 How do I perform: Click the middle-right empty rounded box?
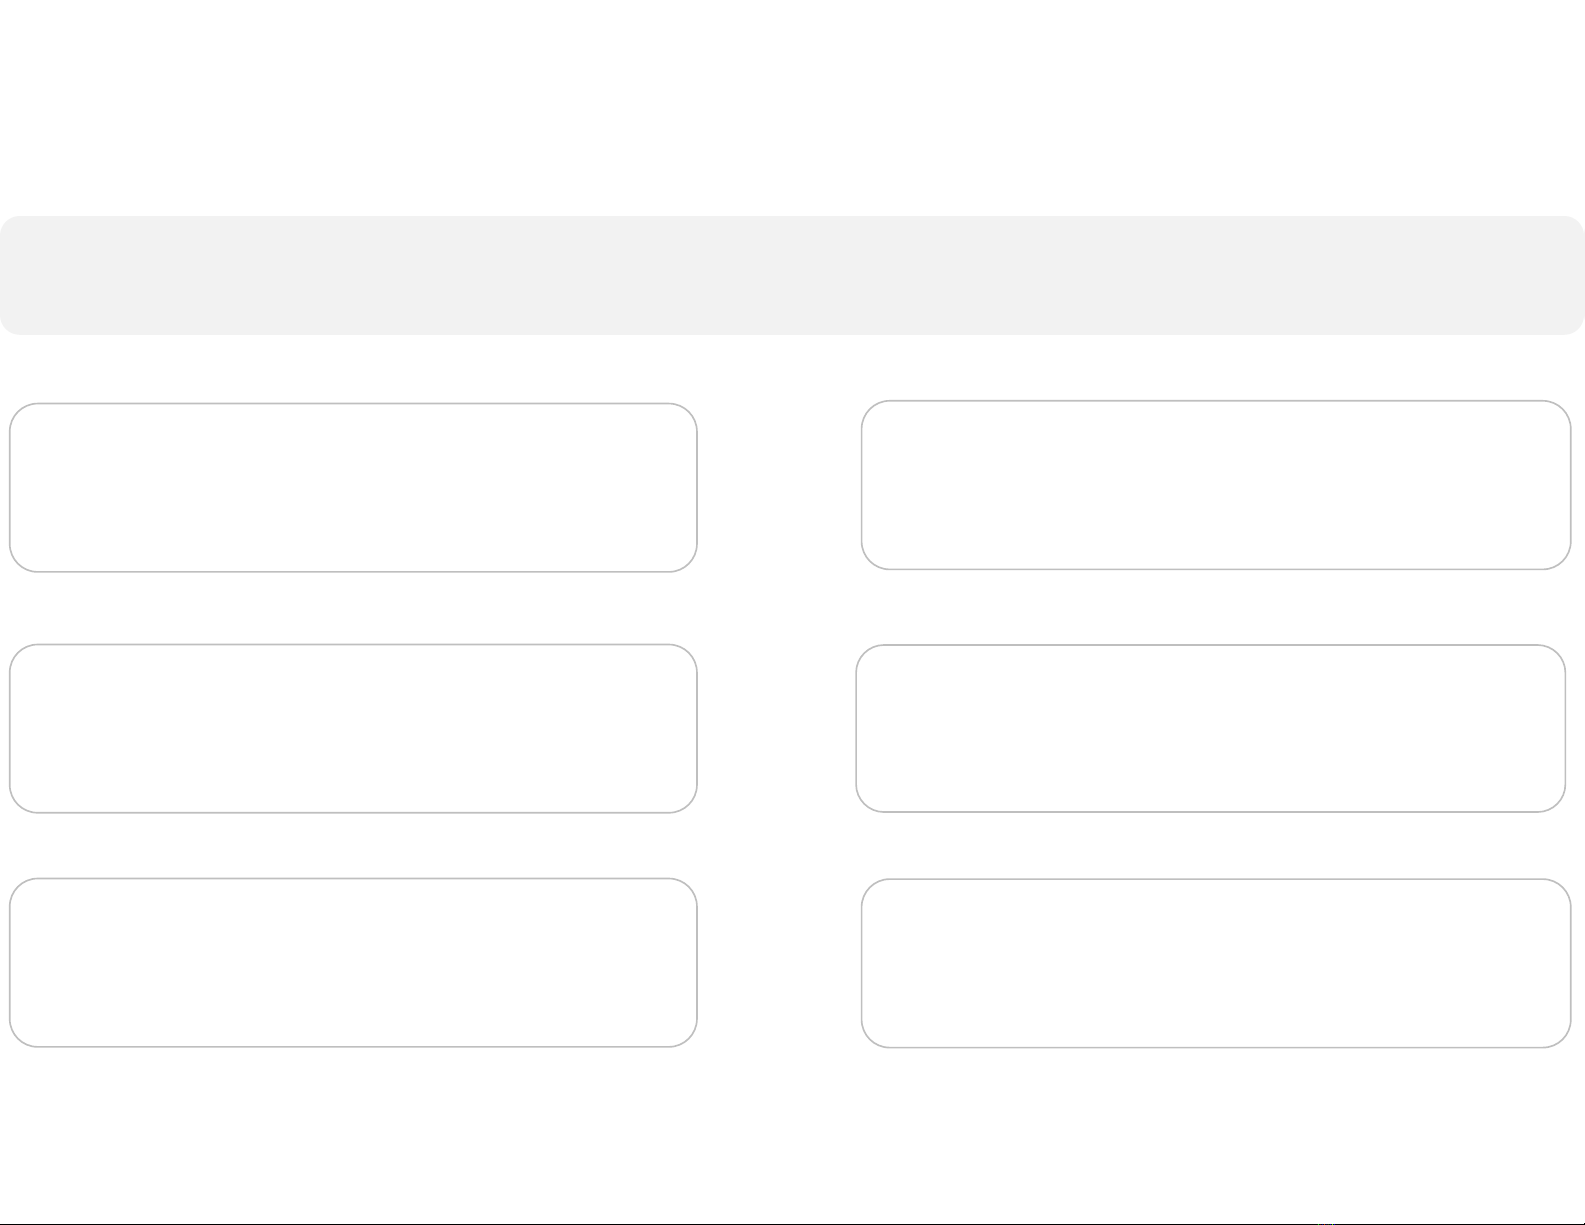[1211, 728]
